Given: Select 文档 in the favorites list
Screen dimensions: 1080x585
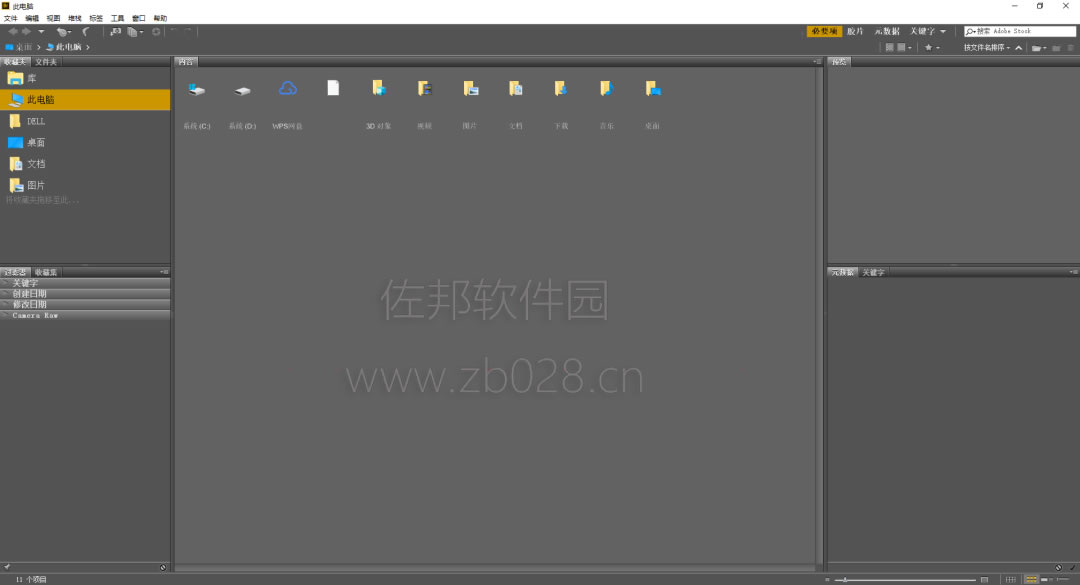Looking at the screenshot, I should (x=85, y=164).
